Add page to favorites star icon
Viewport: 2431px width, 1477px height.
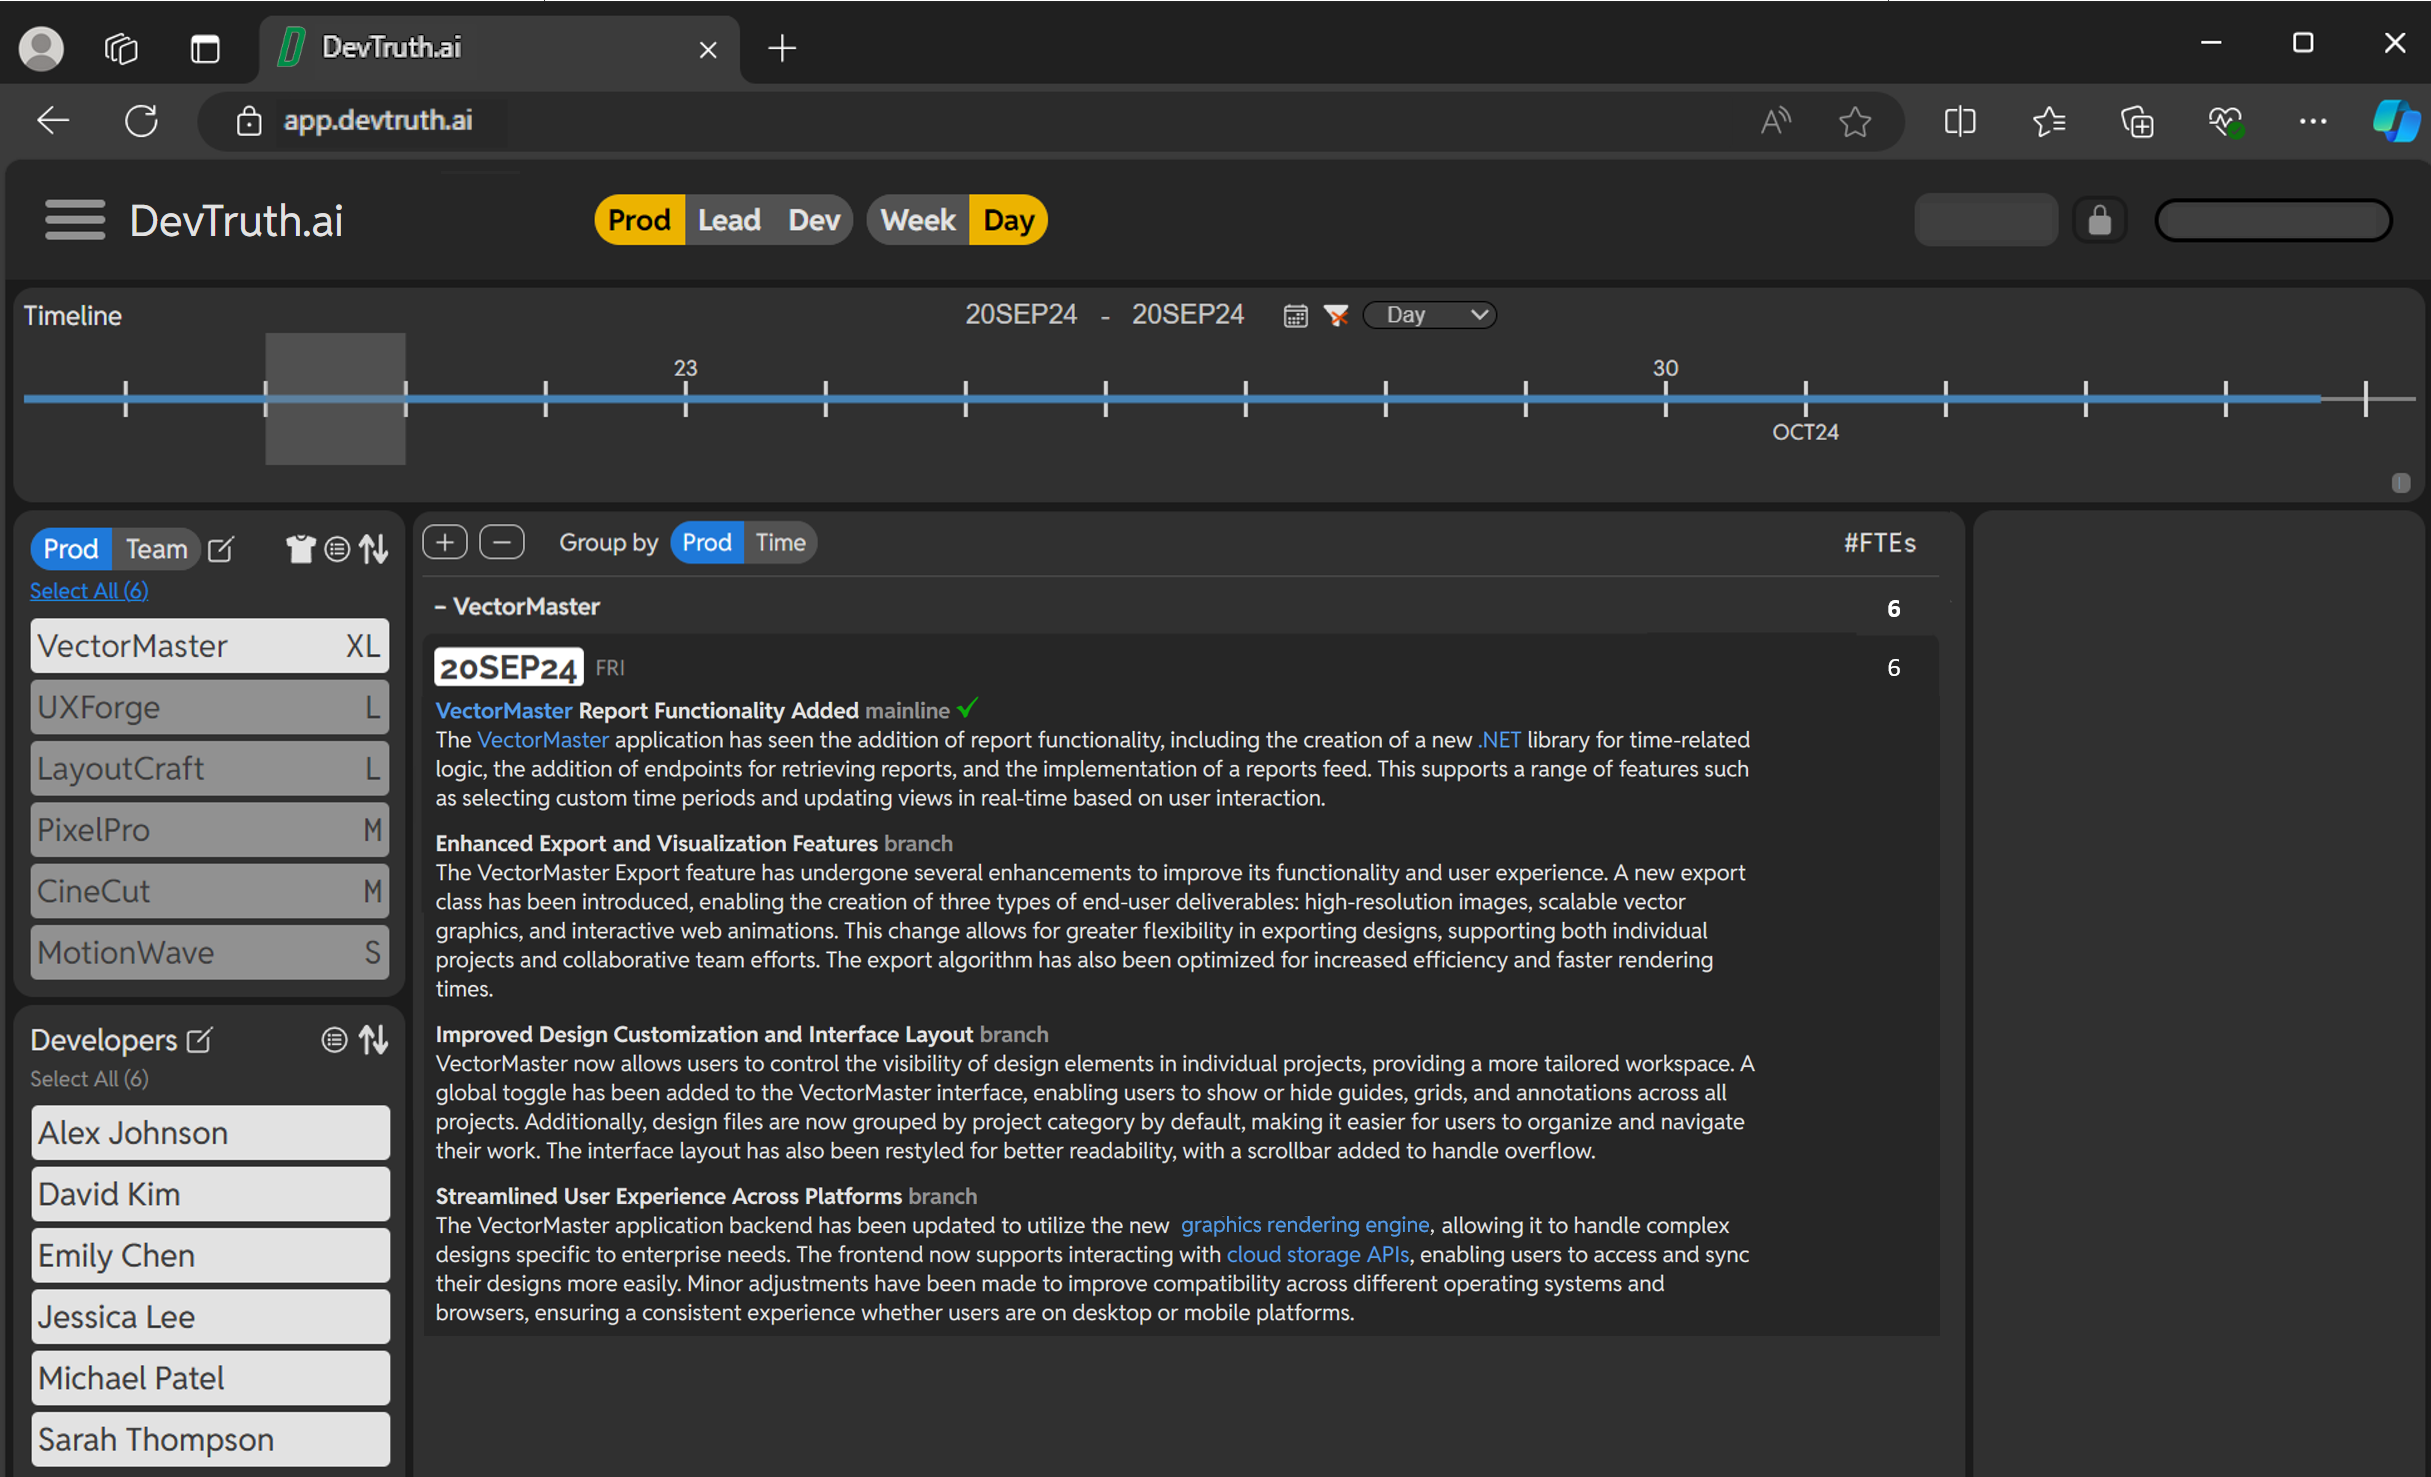[x=1855, y=121]
